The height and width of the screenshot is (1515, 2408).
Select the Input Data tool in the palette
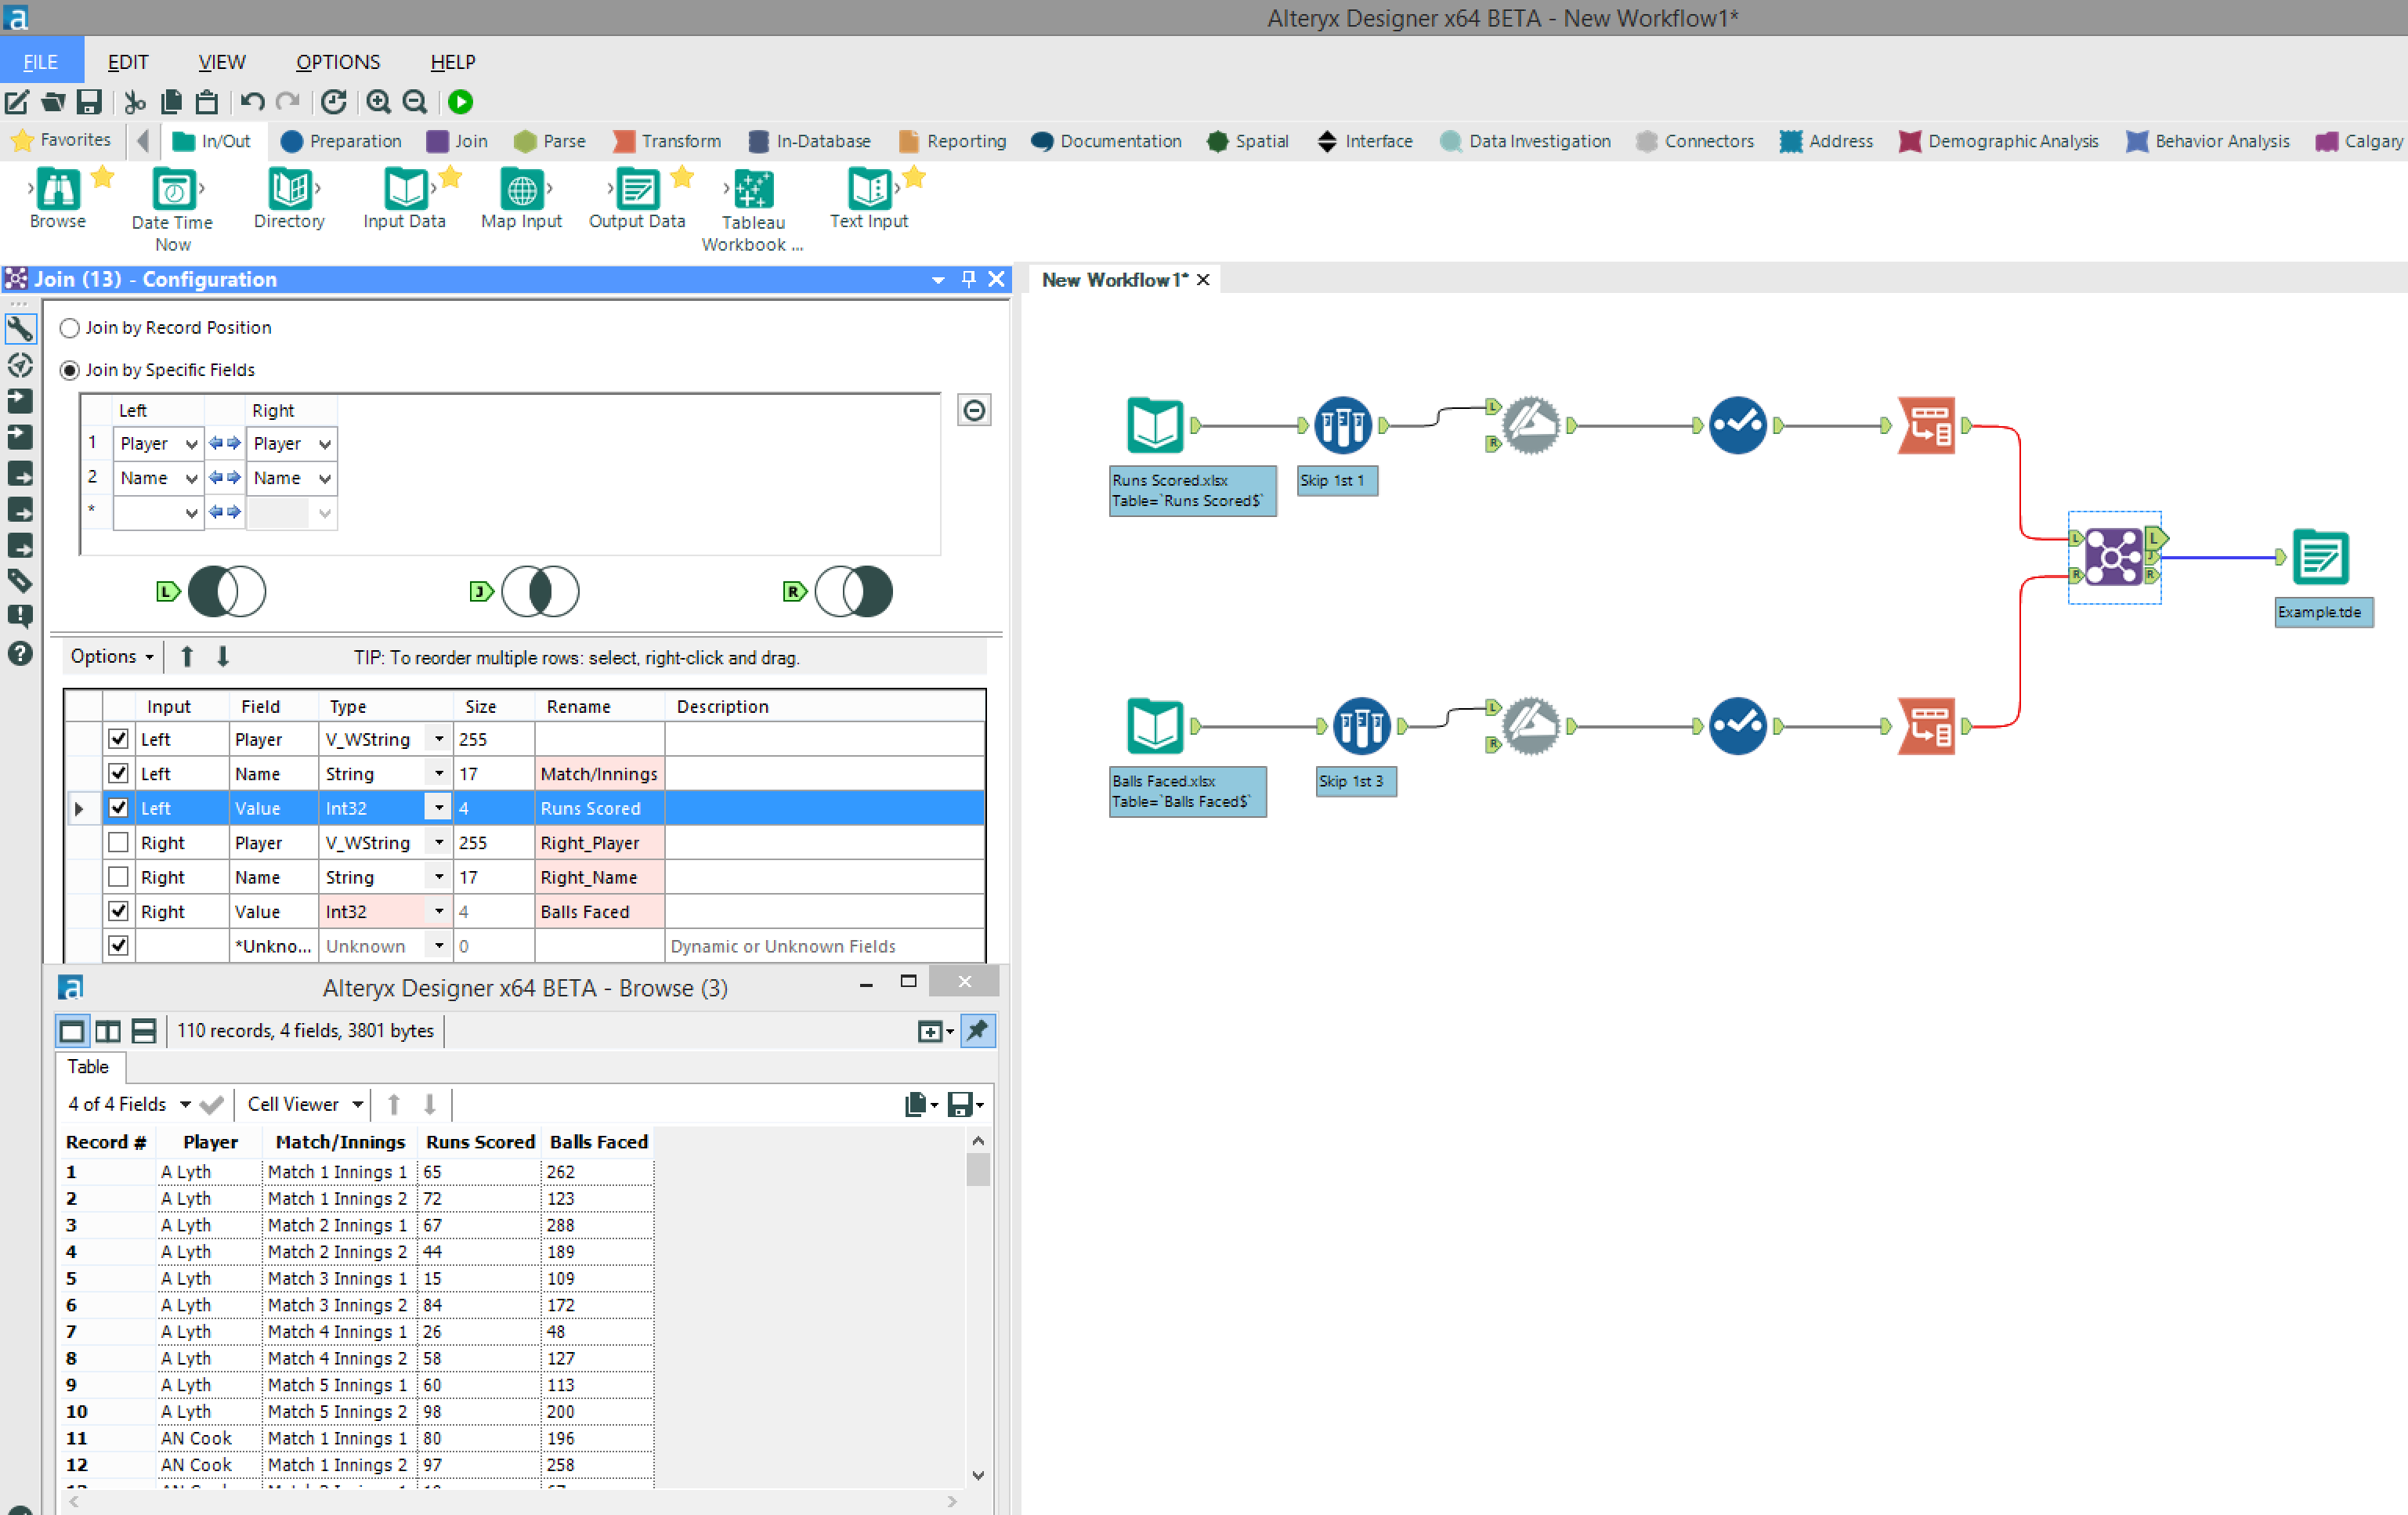point(404,199)
